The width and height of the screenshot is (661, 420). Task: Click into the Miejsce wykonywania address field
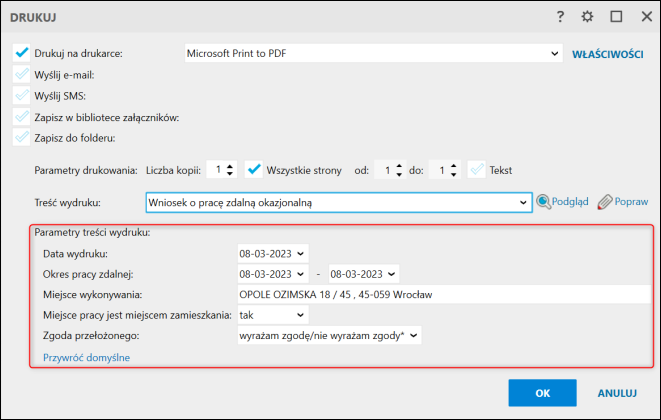(440, 294)
